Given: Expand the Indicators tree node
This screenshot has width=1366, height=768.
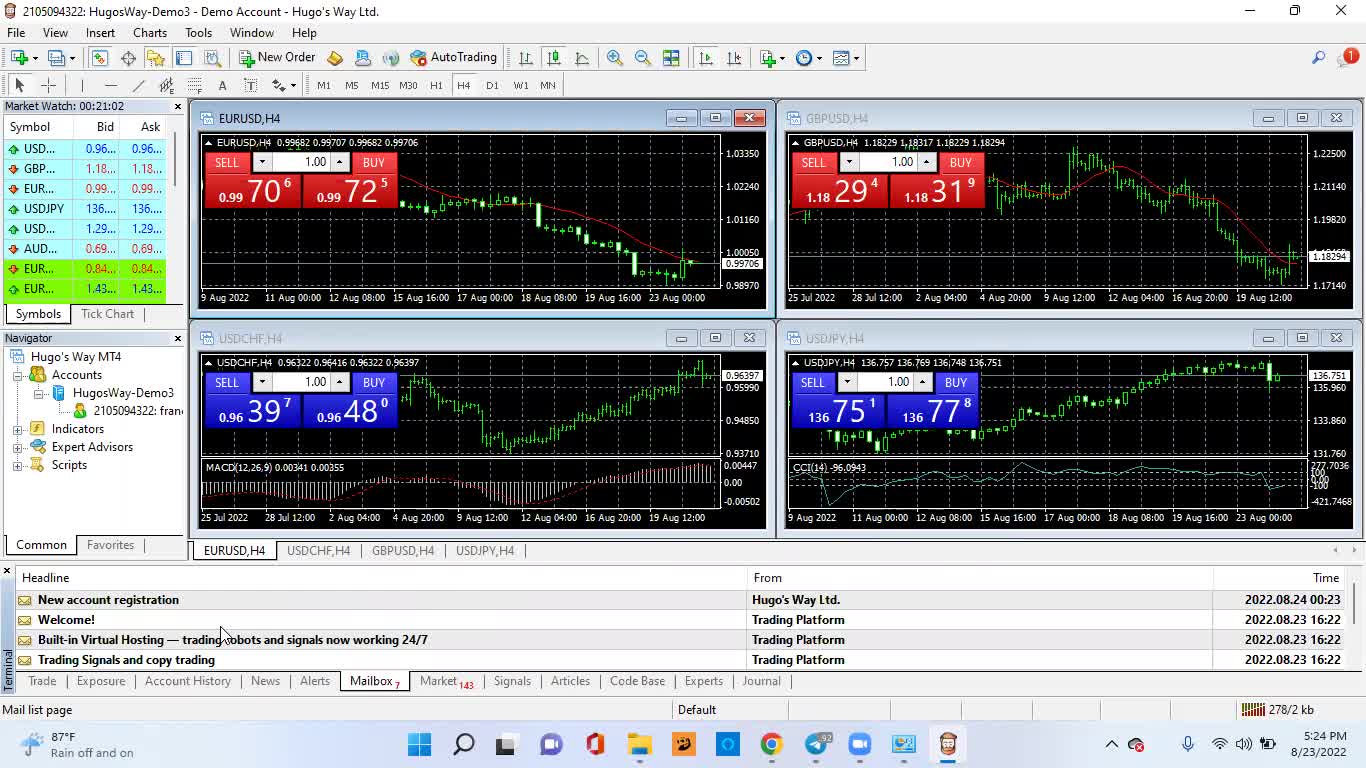Looking at the screenshot, I should tap(18, 429).
